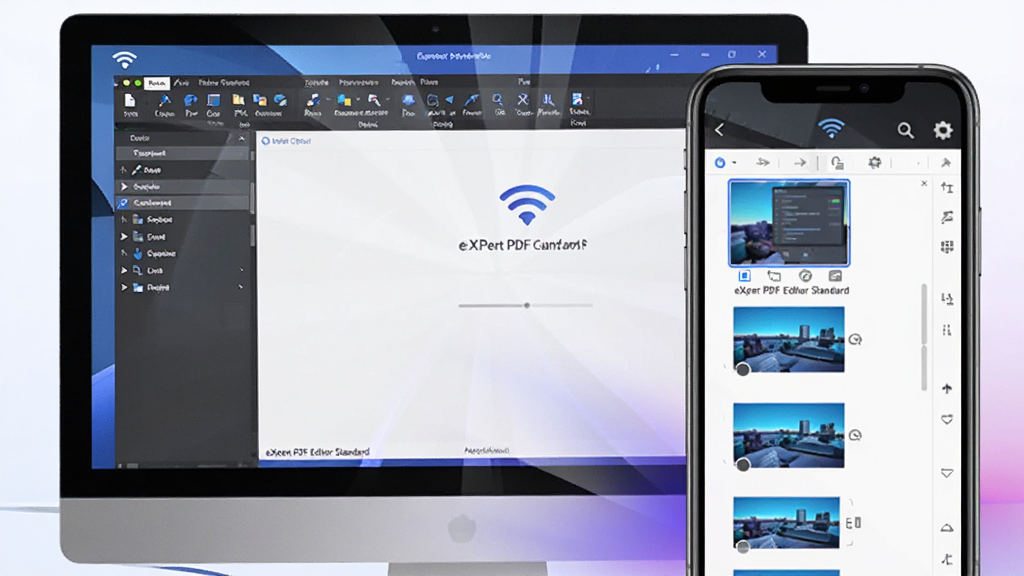Tap the folder icon under the selected phone thumbnail

coord(774,276)
